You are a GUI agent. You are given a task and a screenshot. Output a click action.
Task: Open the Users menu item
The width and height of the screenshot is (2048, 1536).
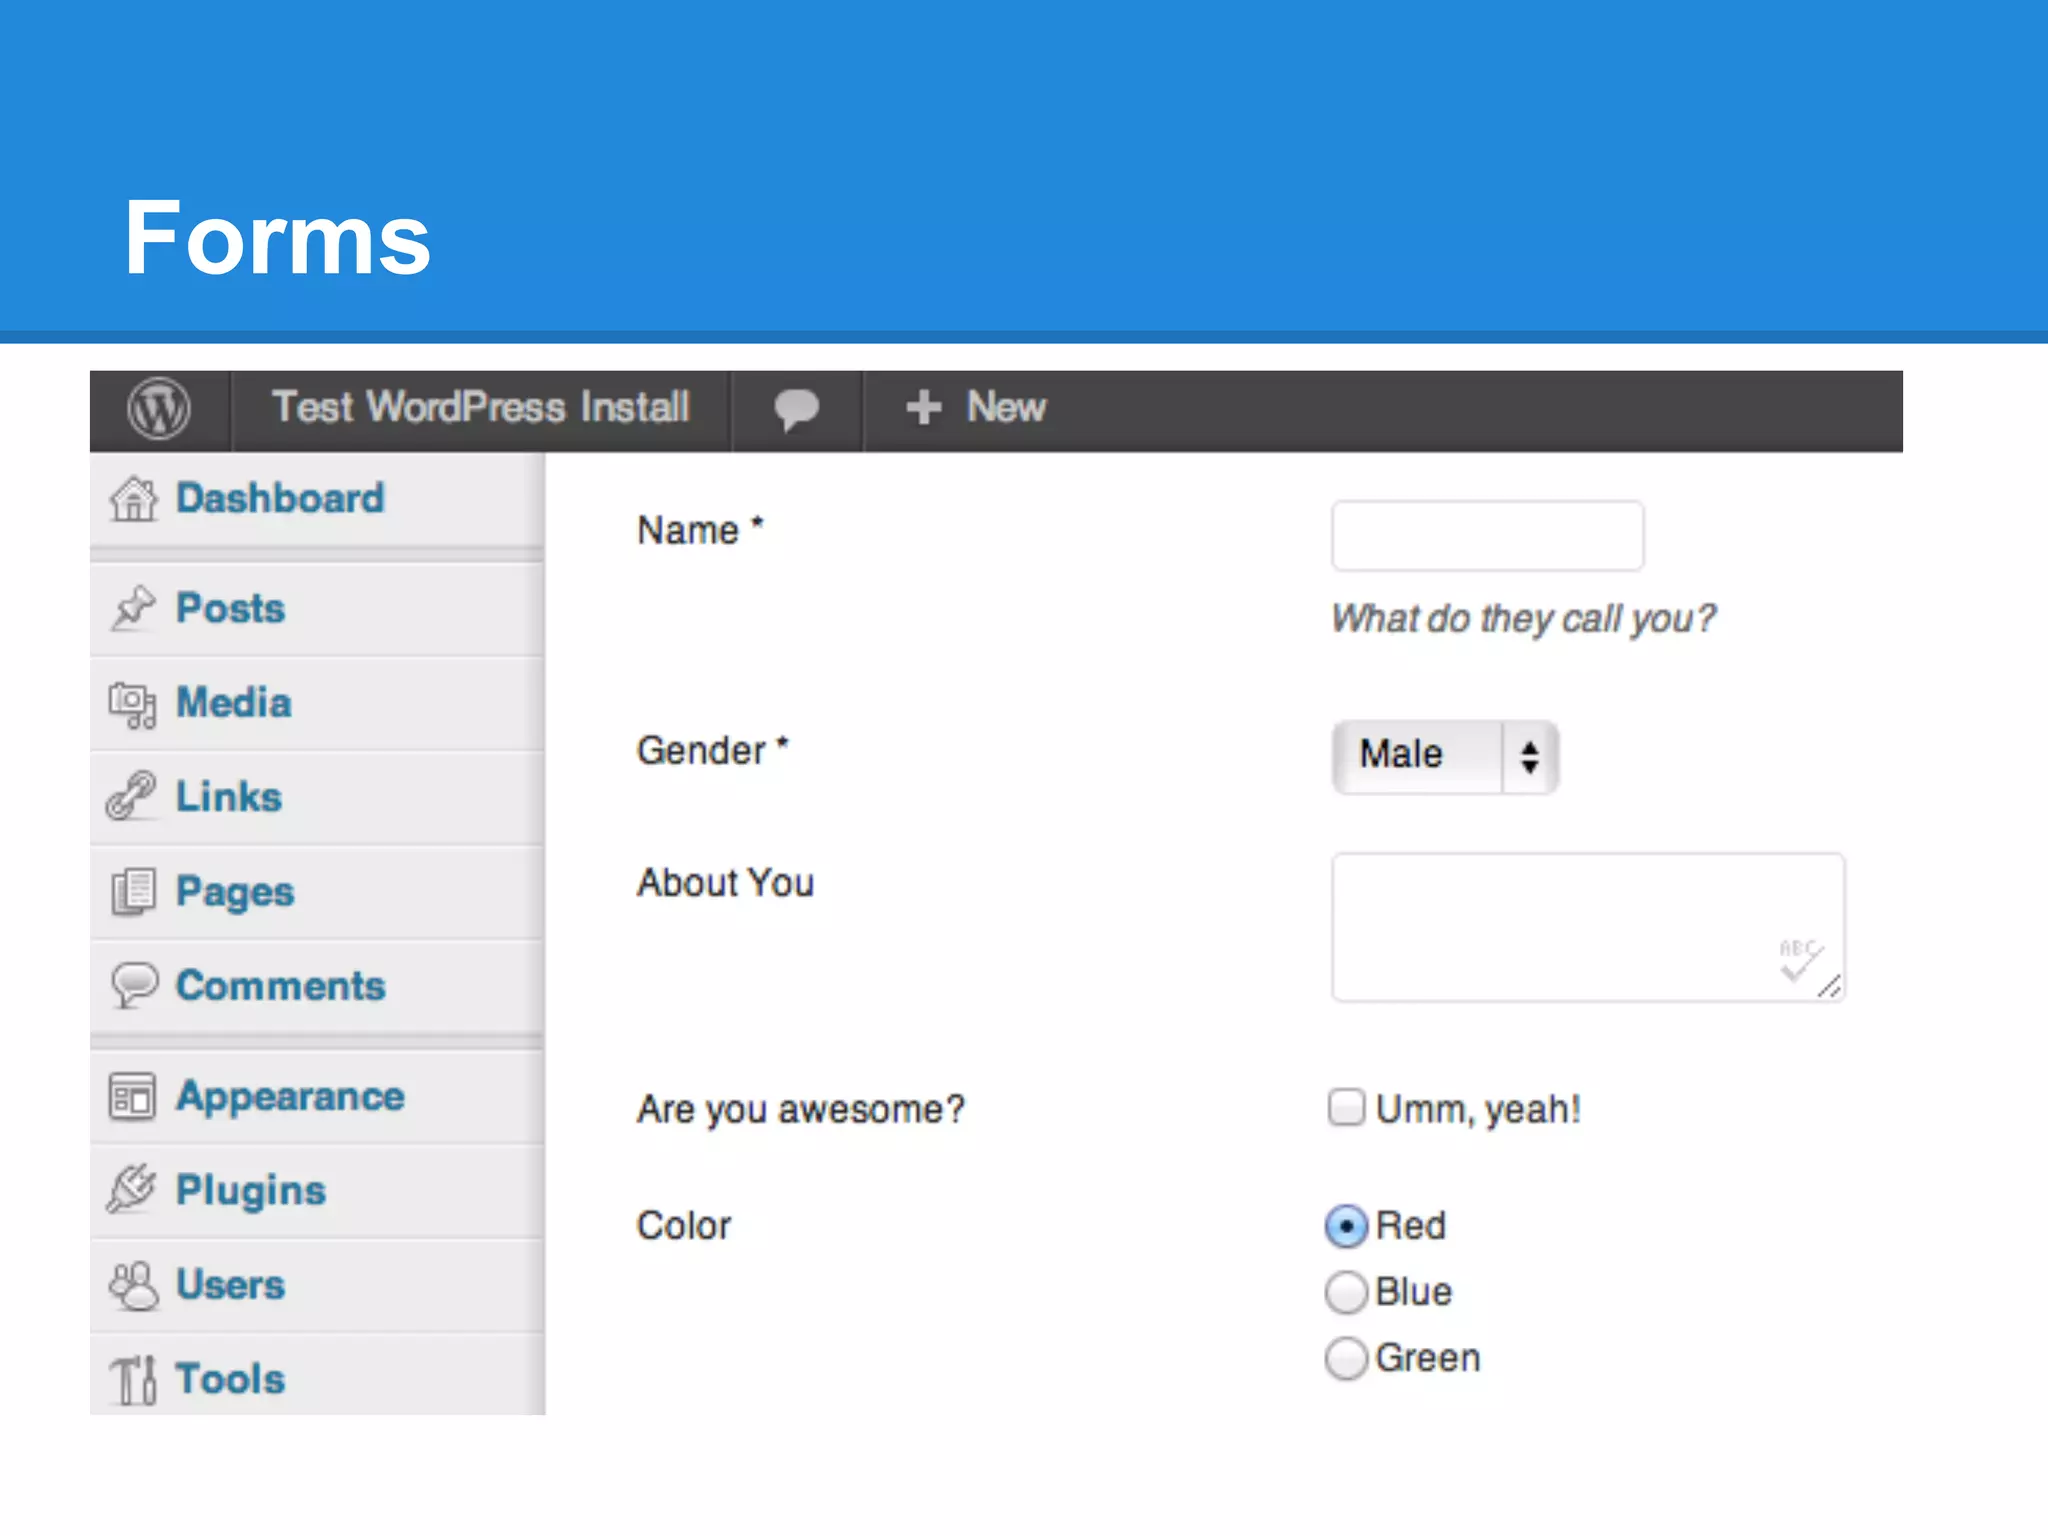[317, 1286]
